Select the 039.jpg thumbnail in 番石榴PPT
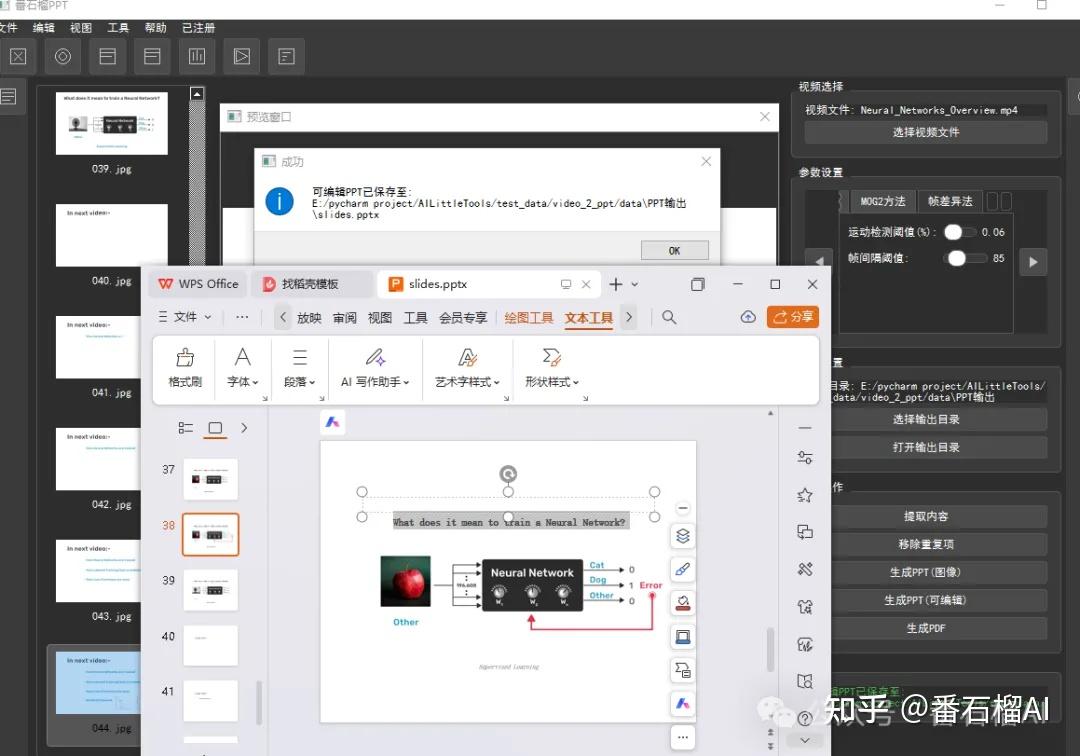Viewport: 1080px width, 756px height. click(x=112, y=123)
